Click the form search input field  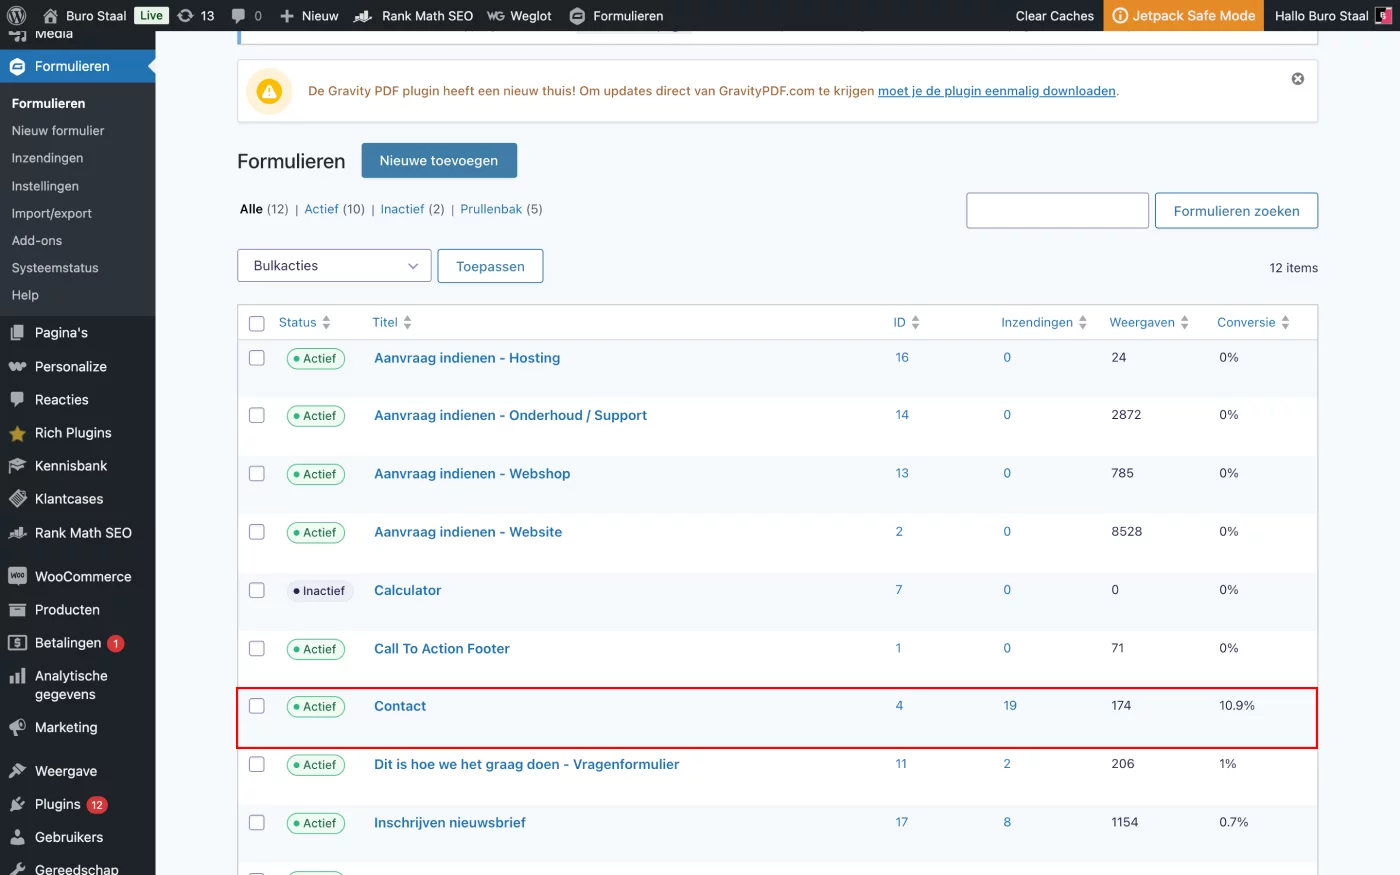tap(1057, 211)
